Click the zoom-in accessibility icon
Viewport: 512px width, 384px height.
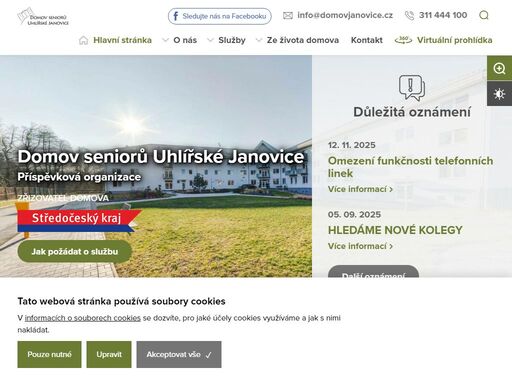pyautogui.click(x=499, y=68)
